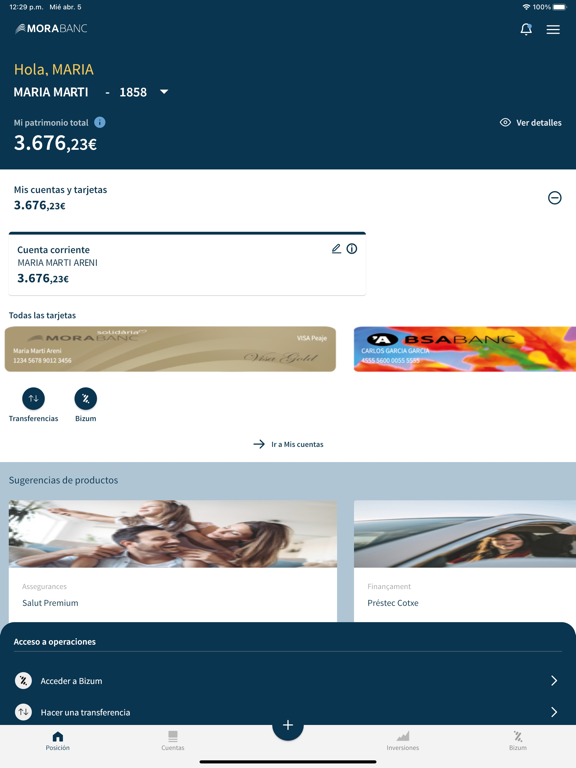Edit Cuenta corriente name with pencil icon
576x768 pixels.
point(336,249)
